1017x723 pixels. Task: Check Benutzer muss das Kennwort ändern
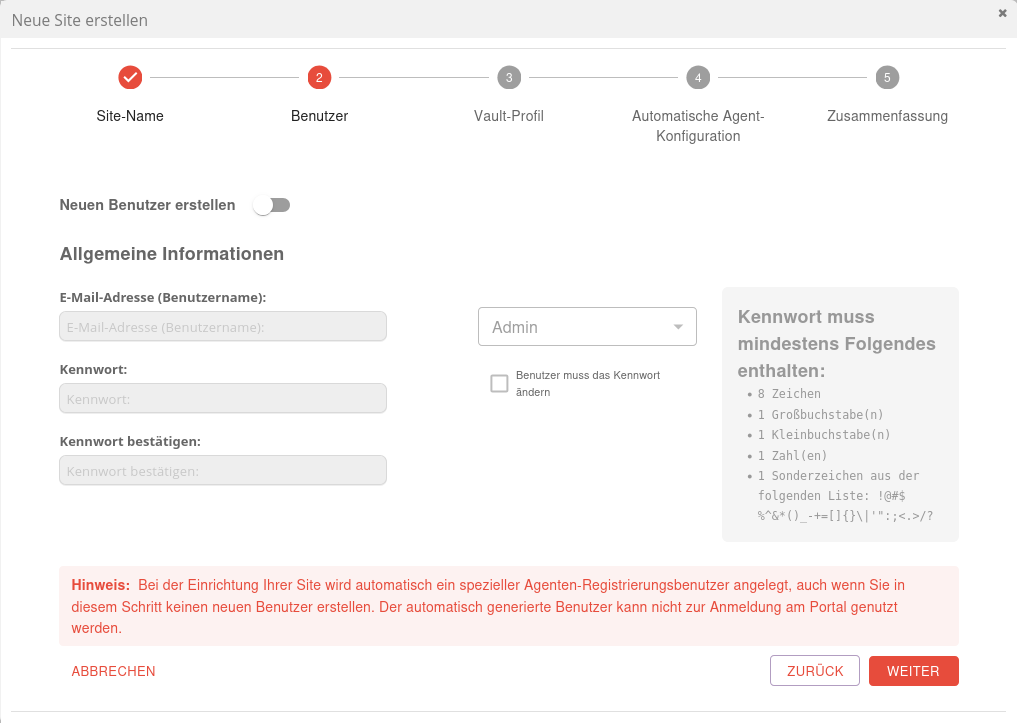pyautogui.click(x=499, y=384)
